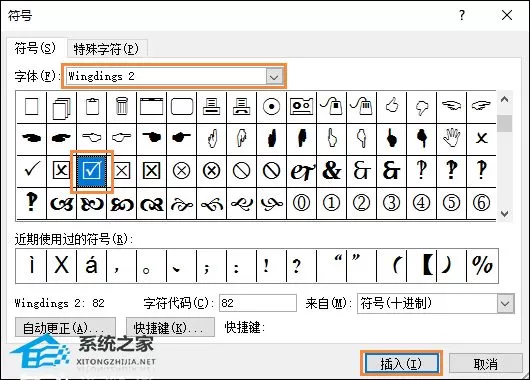
Task: Click the symbol grid scroll down arrow
Action: tap(505, 214)
